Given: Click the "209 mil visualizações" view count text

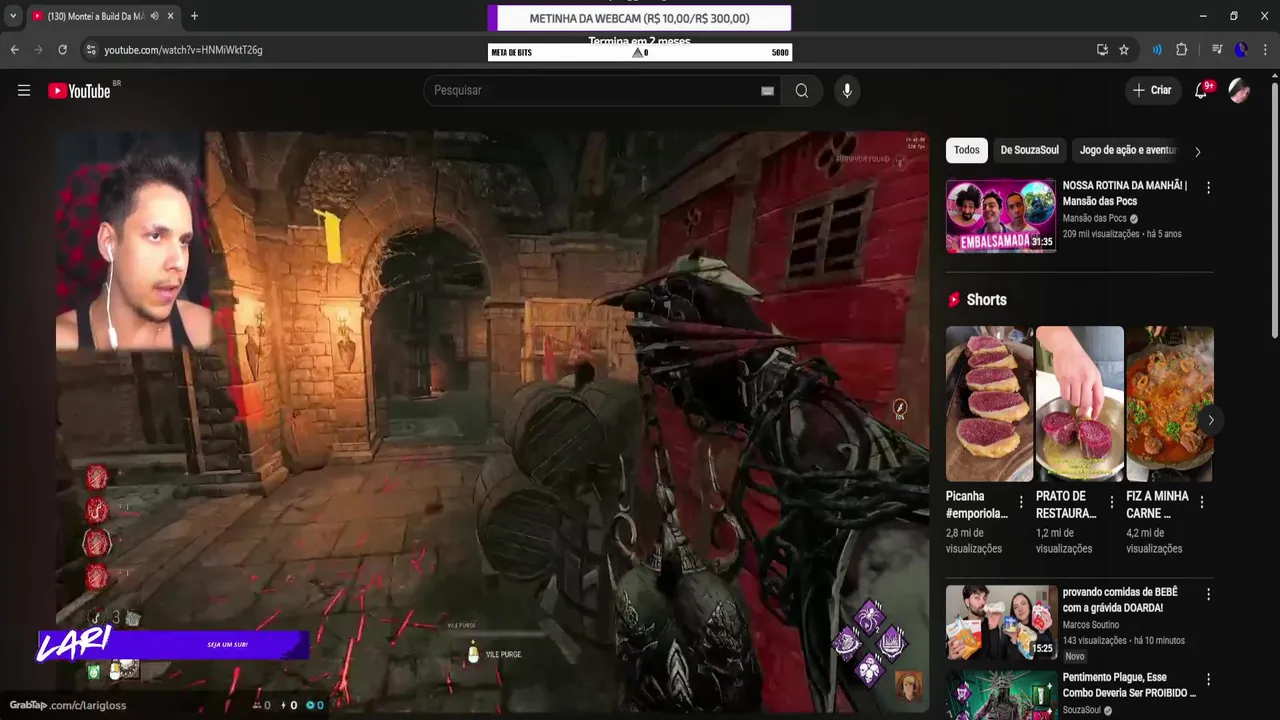Looking at the screenshot, I should [x=1101, y=234].
